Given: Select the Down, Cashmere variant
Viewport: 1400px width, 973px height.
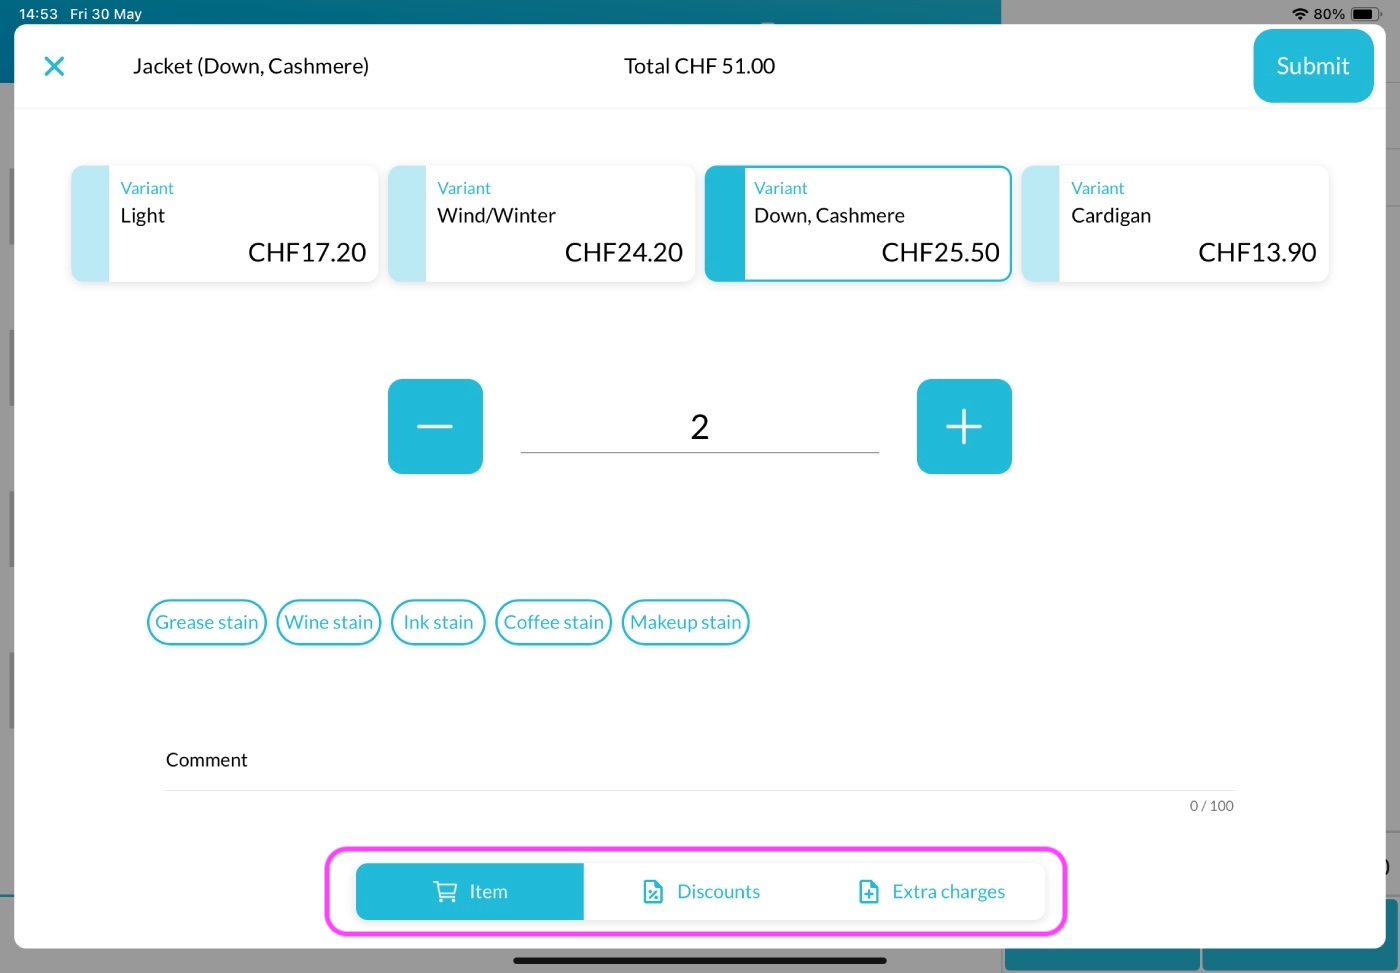Looking at the screenshot, I should (858, 224).
